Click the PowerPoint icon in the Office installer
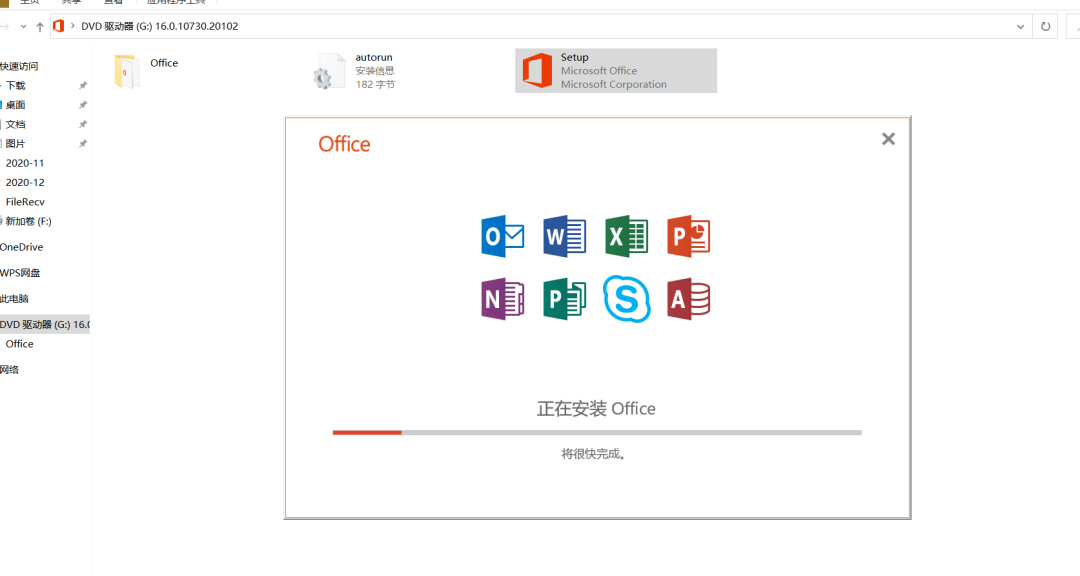Screen dimensions: 1080x576 [x=688, y=236]
